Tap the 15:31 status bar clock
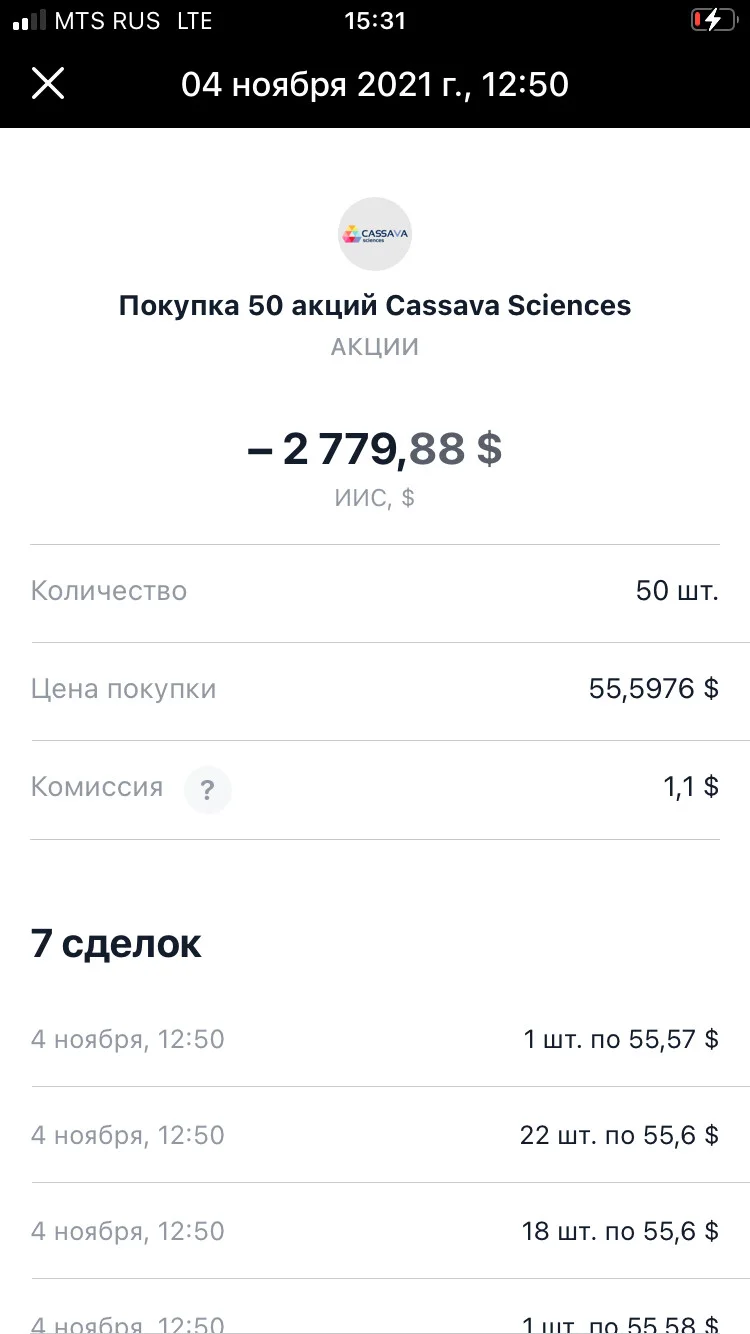This screenshot has height=1334, width=750. tap(375, 21)
